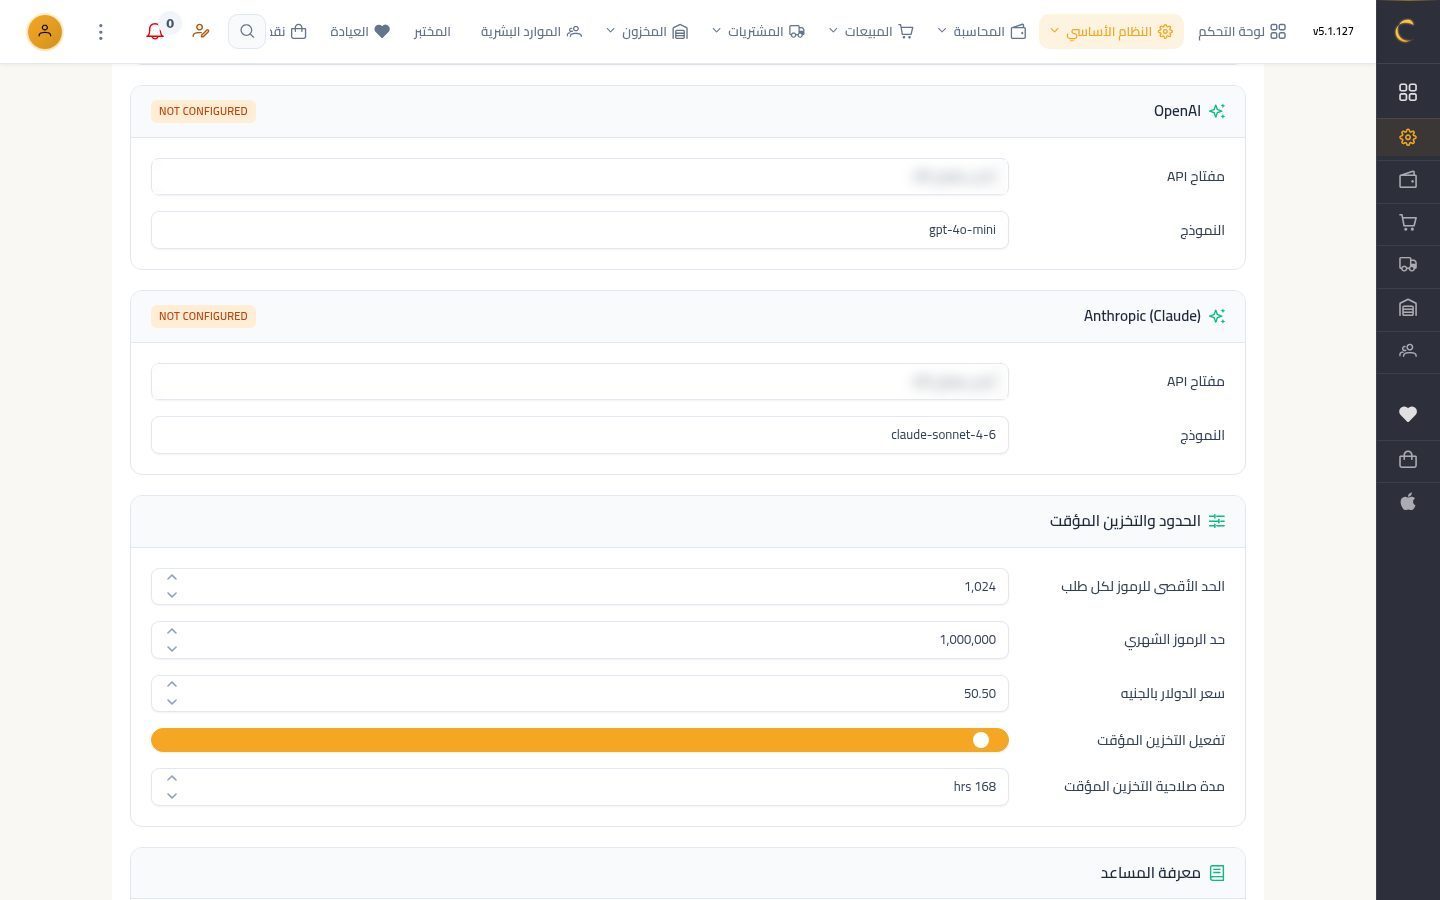The width and height of the screenshot is (1440, 900).
Task: Click the heart icon in sidebar
Action: pyautogui.click(x=1408, y=414)
